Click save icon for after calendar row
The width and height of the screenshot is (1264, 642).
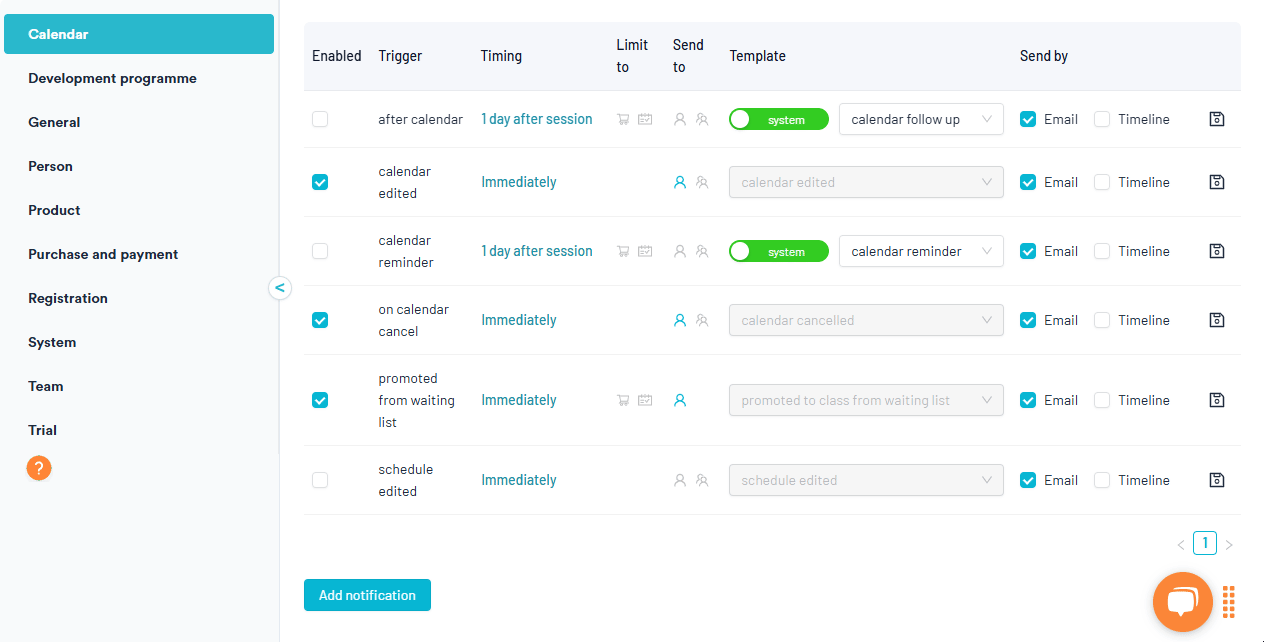(1216, 119)
